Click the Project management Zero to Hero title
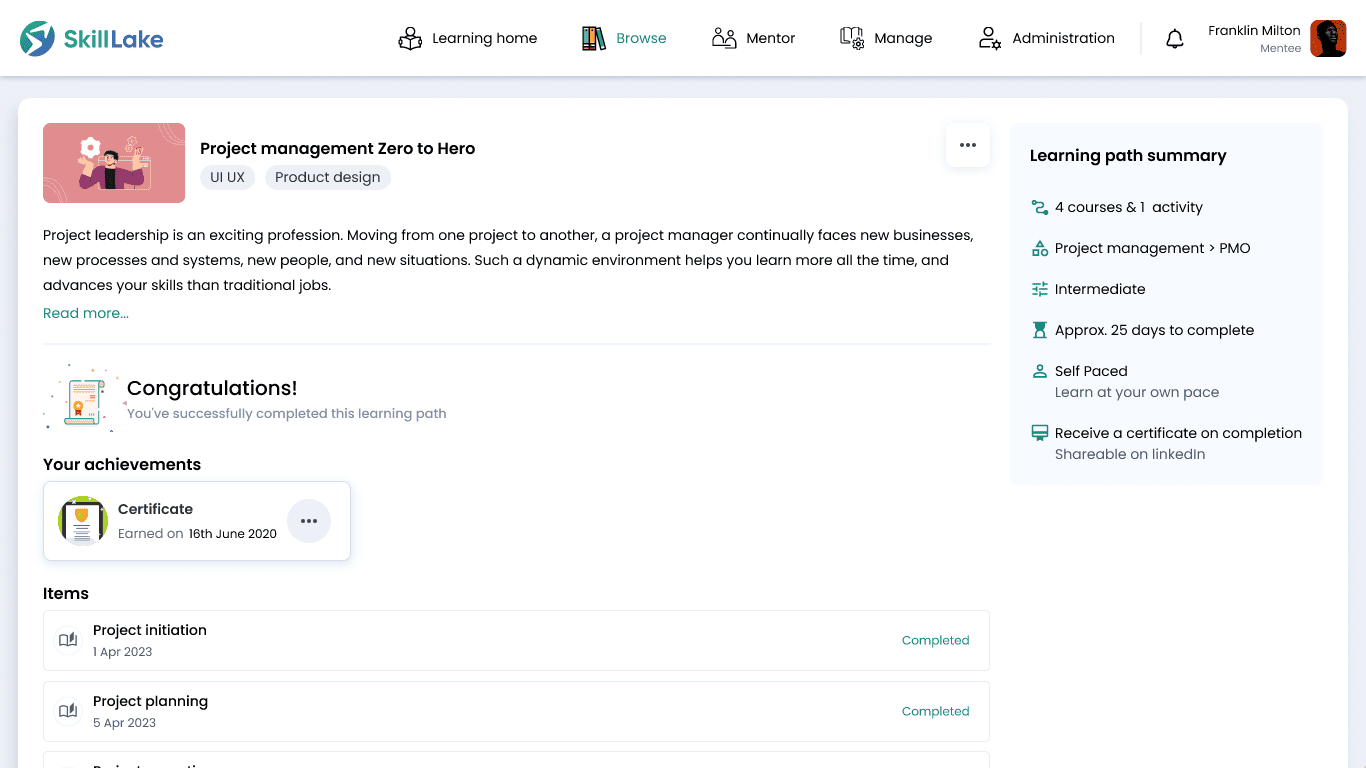 coord(338,148)
